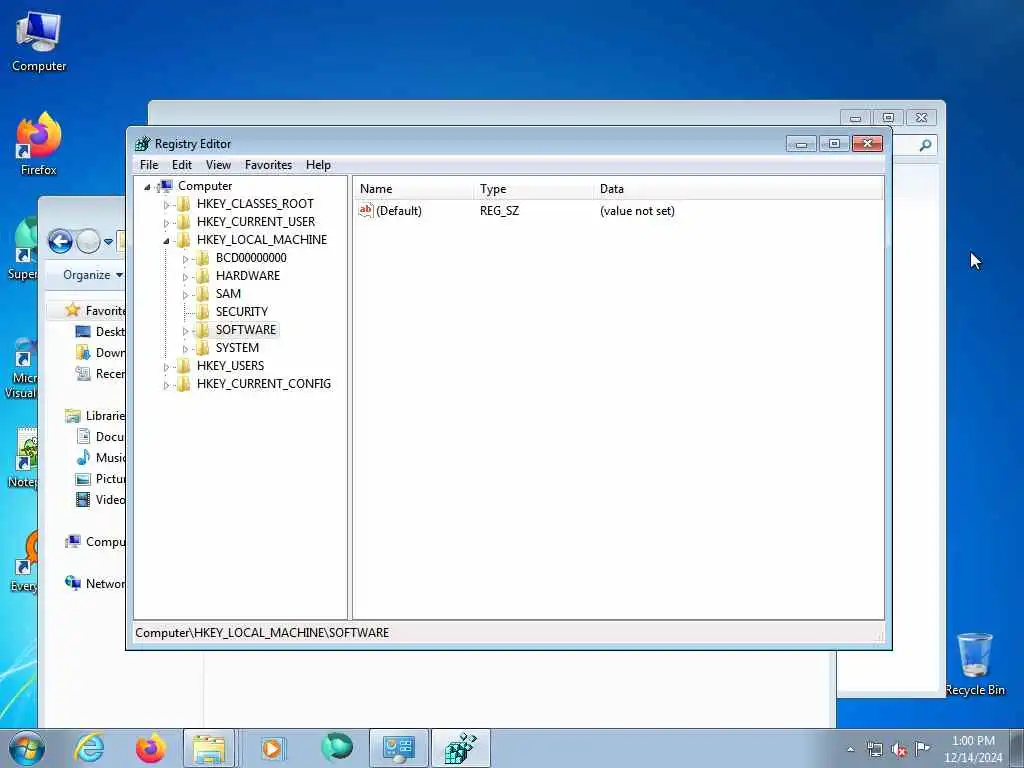Switch to Windows Explorer on the taskbar

point(208,748)
